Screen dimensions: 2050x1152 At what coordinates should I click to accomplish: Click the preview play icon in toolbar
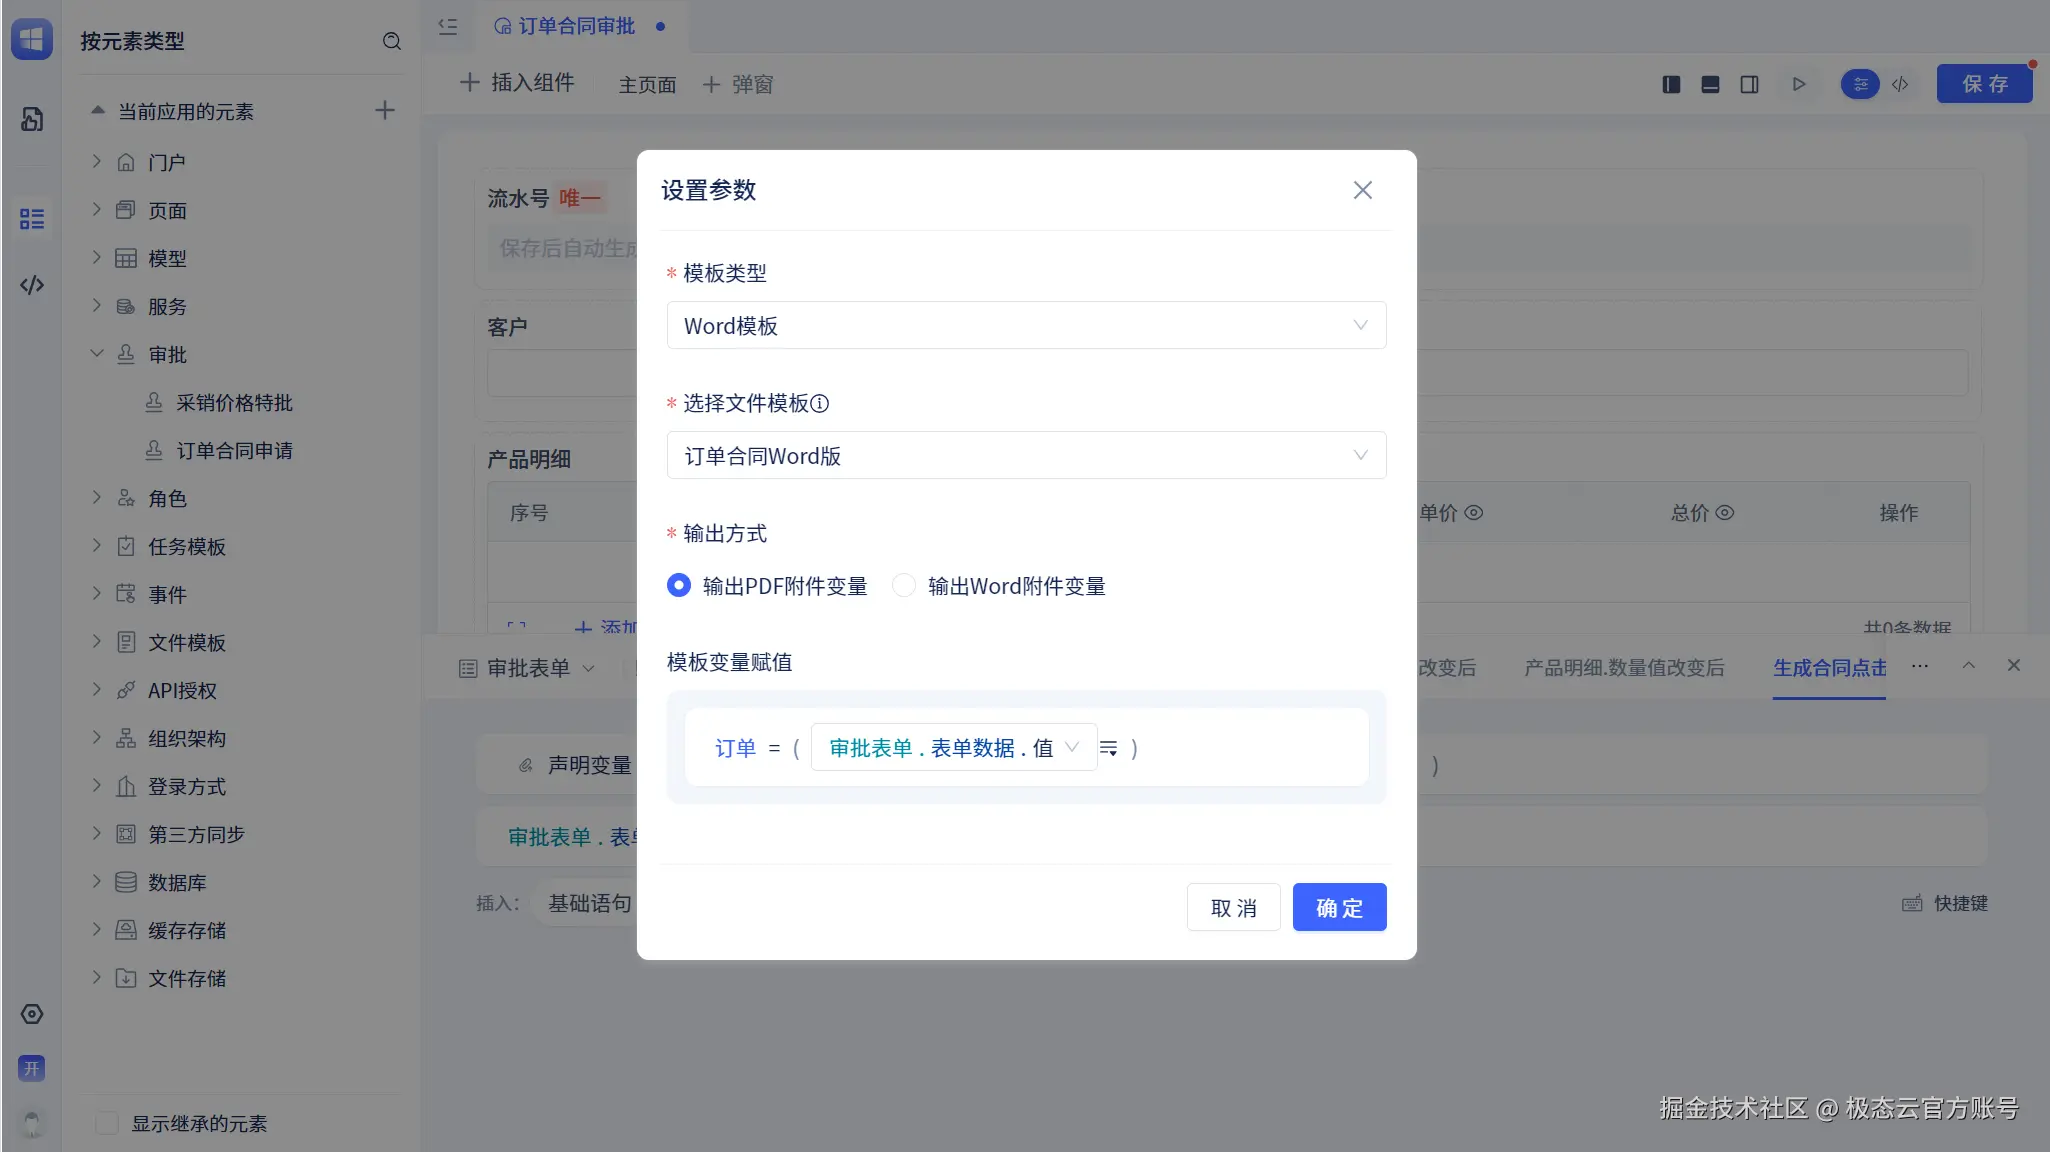(1799, 84)
